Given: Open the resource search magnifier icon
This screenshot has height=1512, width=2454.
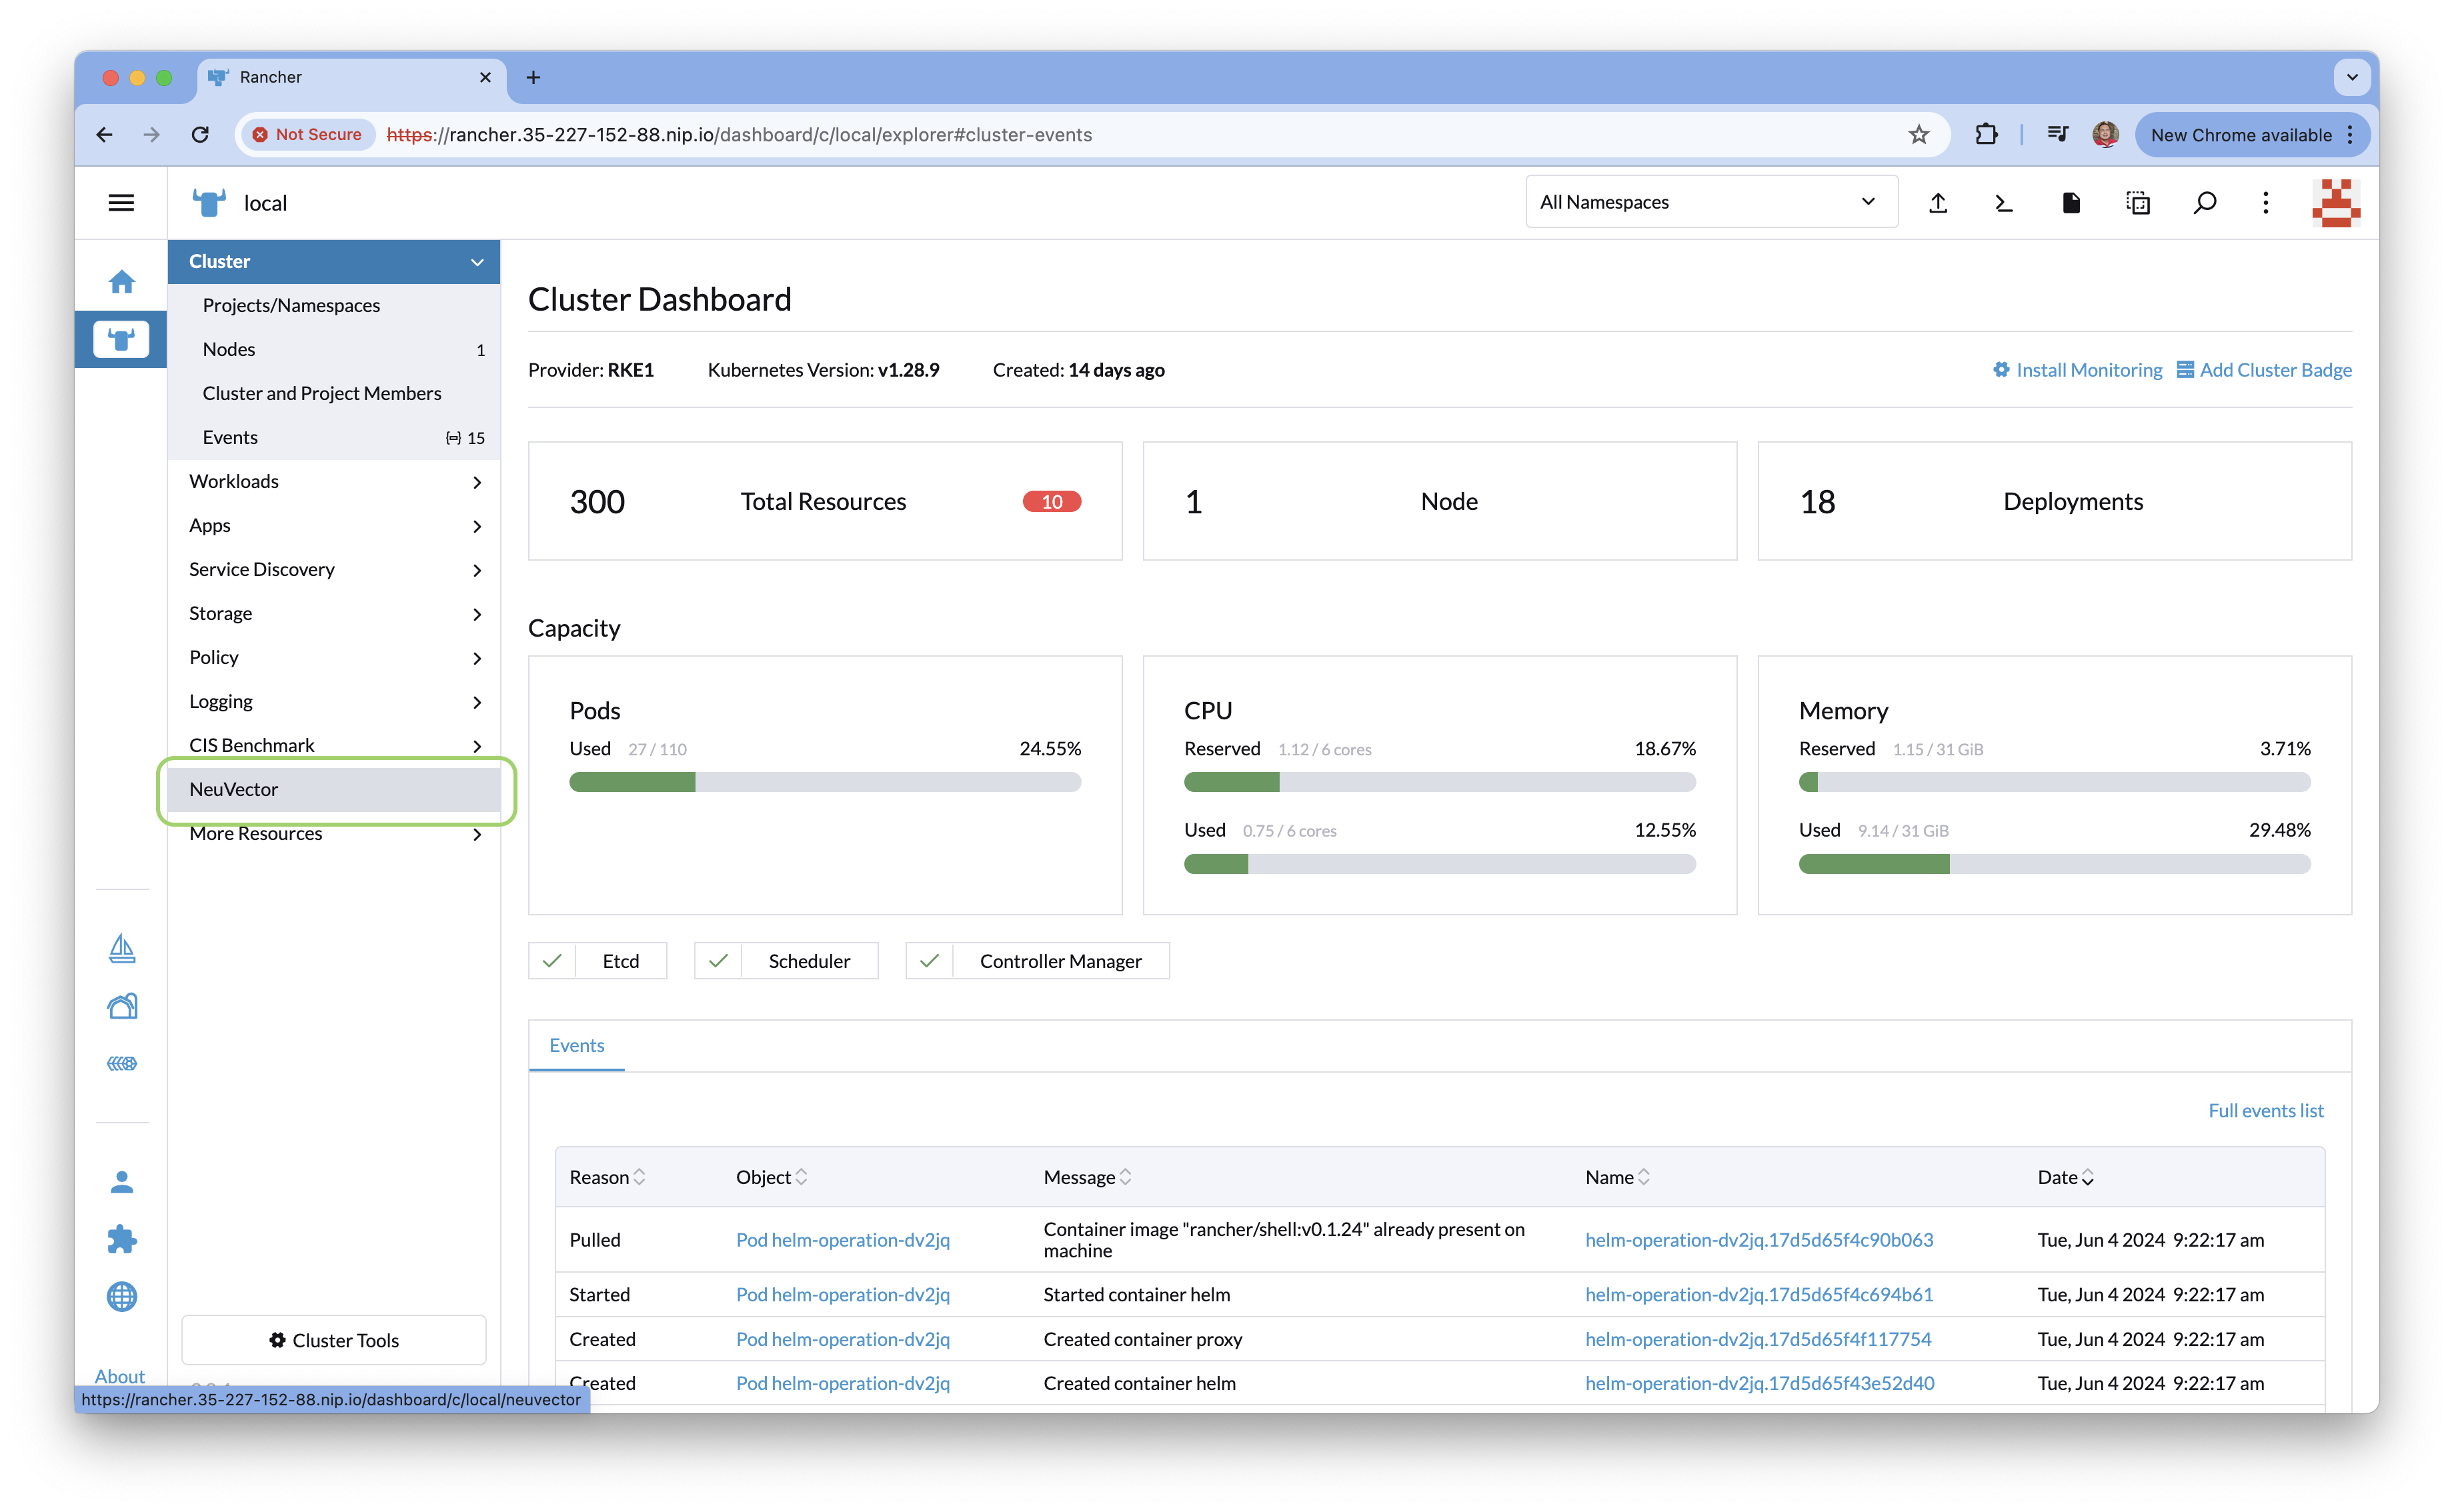Looking at the screenshot, I should click(2204, 203).
